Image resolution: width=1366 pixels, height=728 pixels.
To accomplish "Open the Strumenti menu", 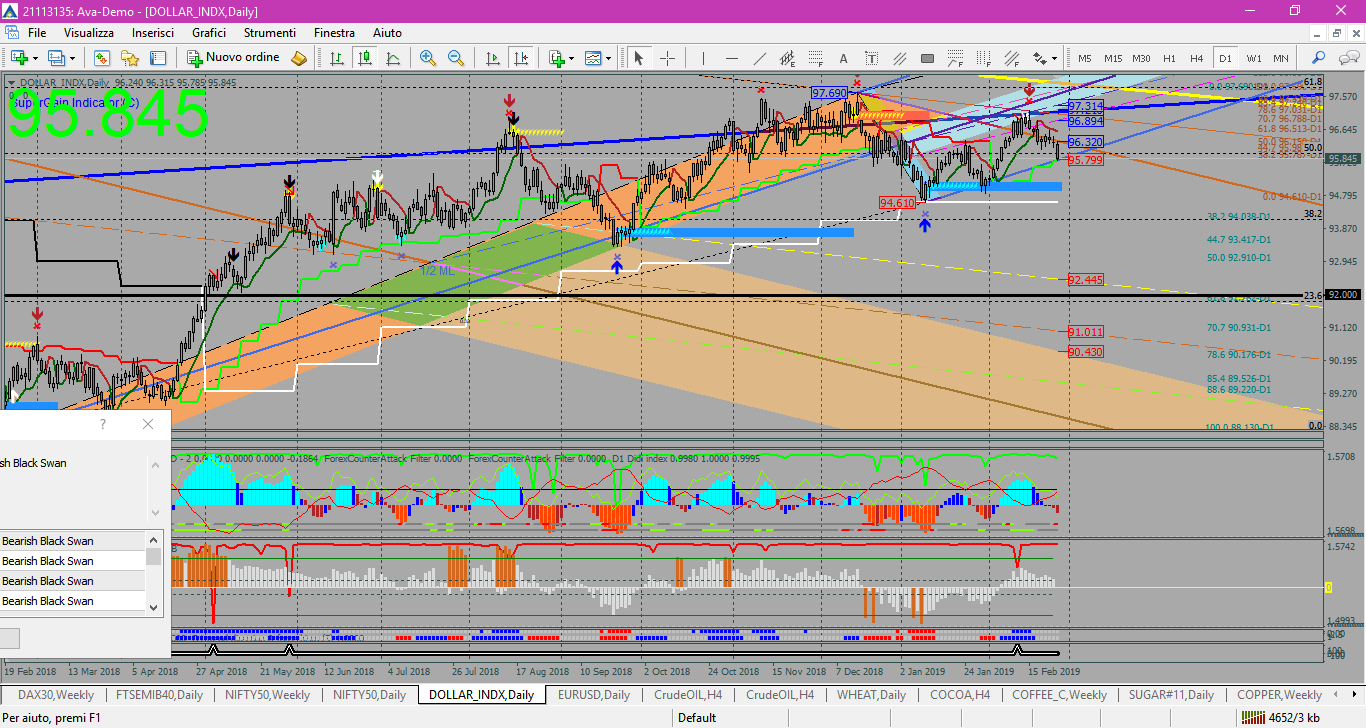I will coord(270,33).
